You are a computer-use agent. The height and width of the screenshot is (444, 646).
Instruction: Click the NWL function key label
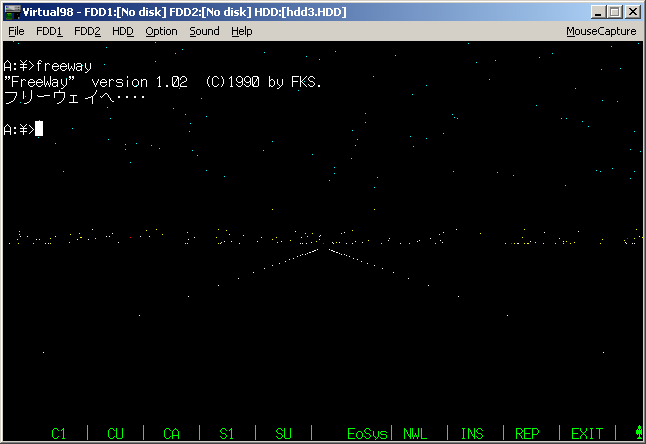(x=415, y=434)
